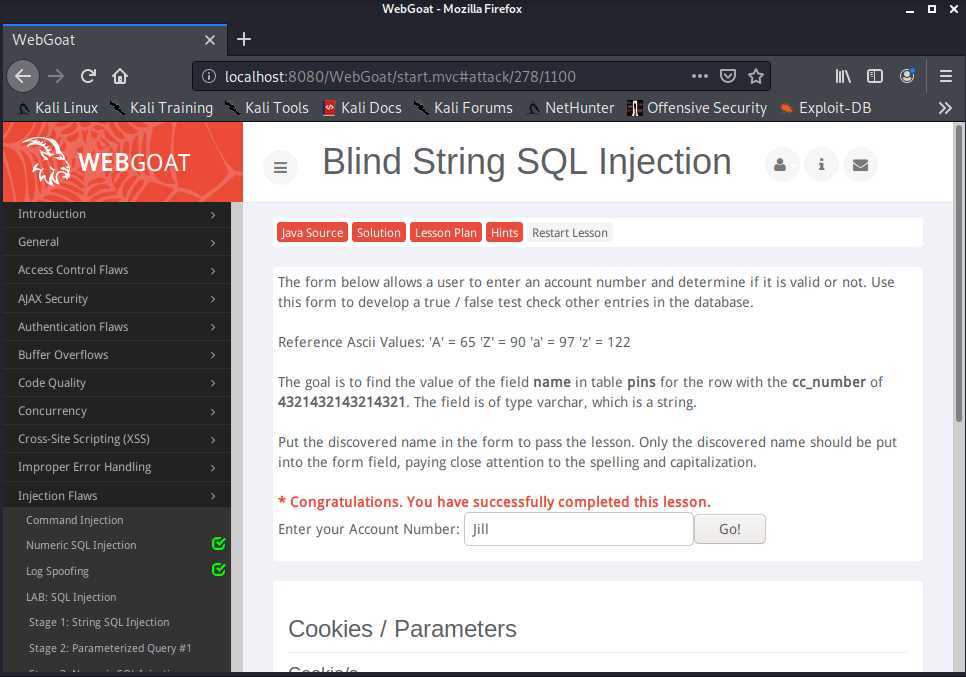Reload the page with the refresh icon
966x677 pixels.
pyautogui.click(x=88, y=76)
